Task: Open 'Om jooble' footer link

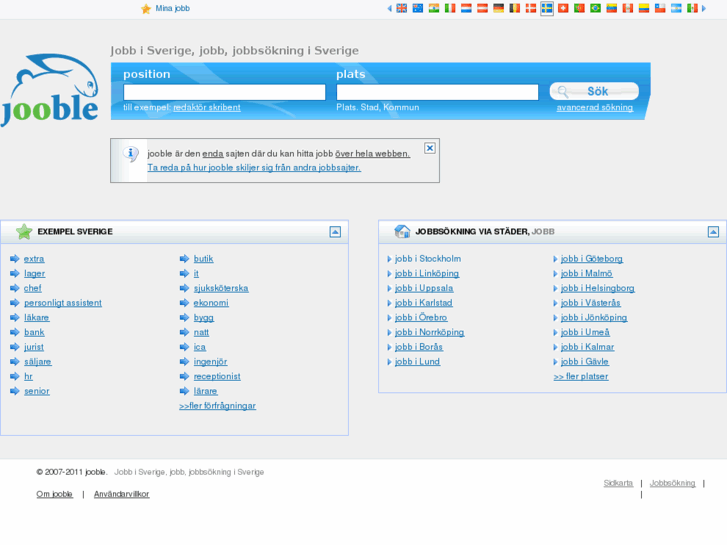Action: pos(55,494)
